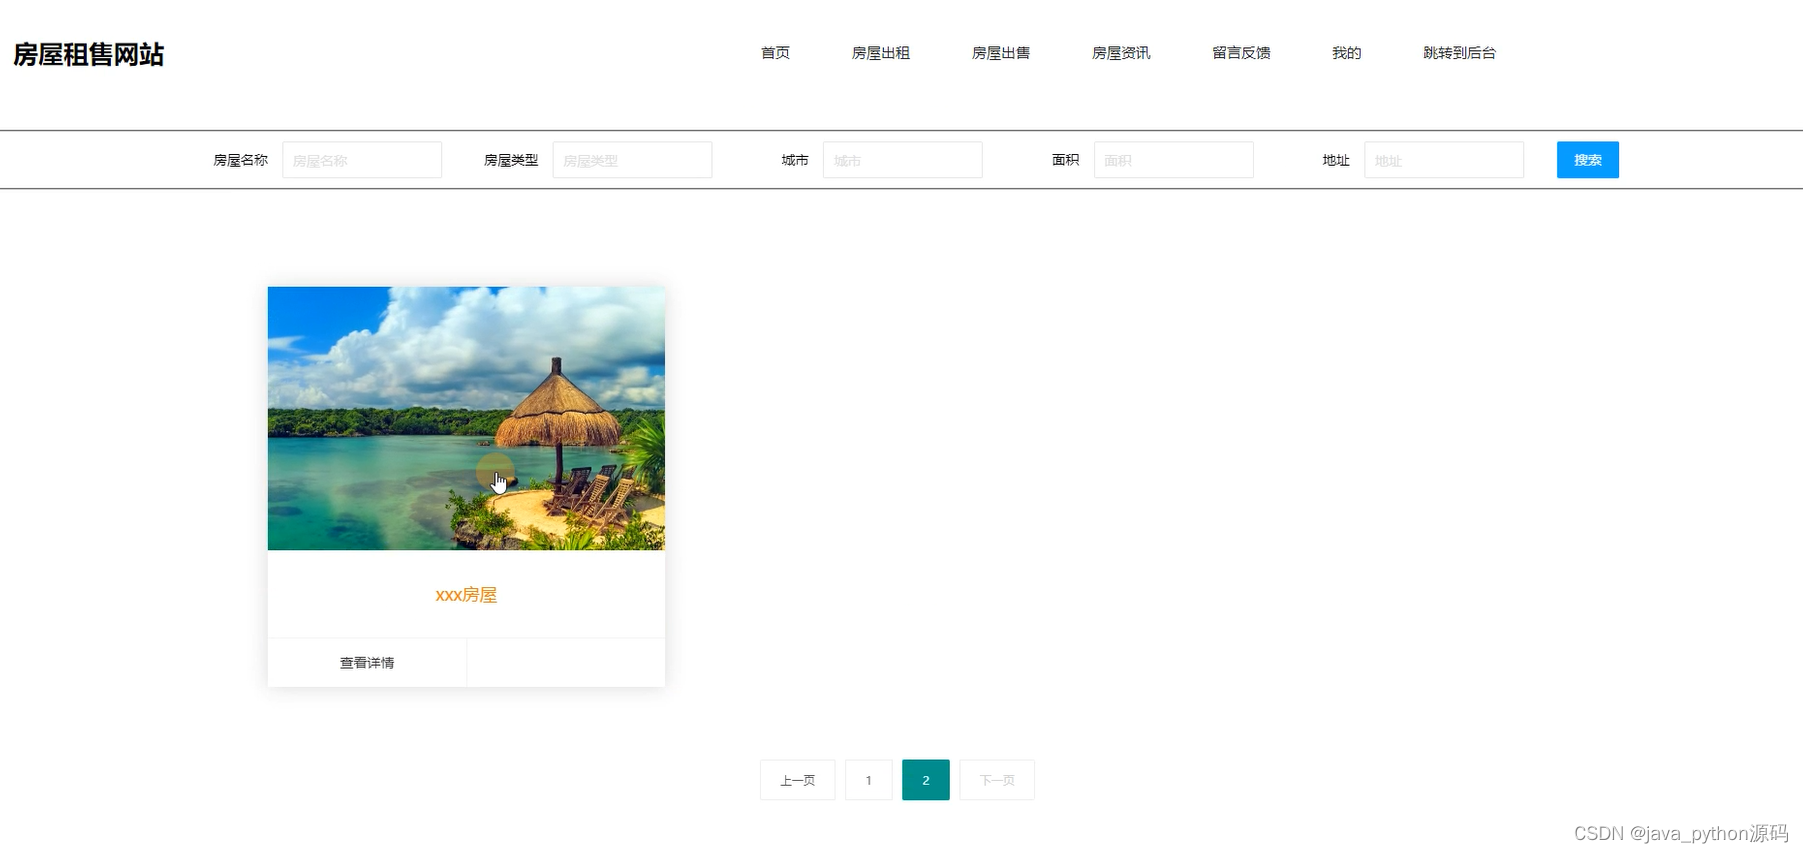Focus the 城市 search input
The image size is (1803, 853).
click(x=902, y=160)
